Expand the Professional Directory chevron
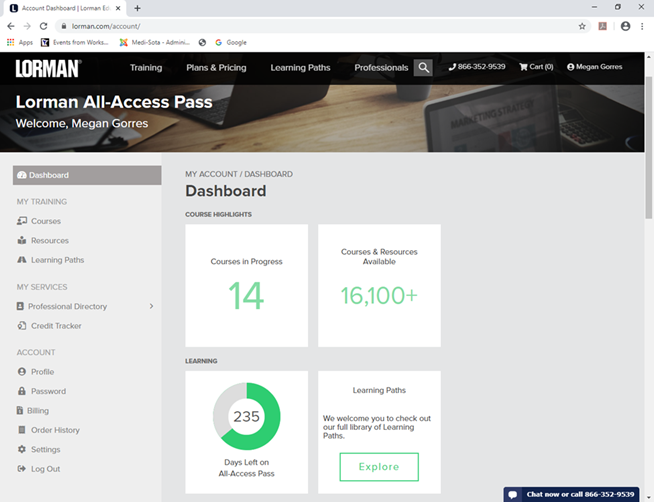This screenshot has height=502, width=654. point(151,306)
